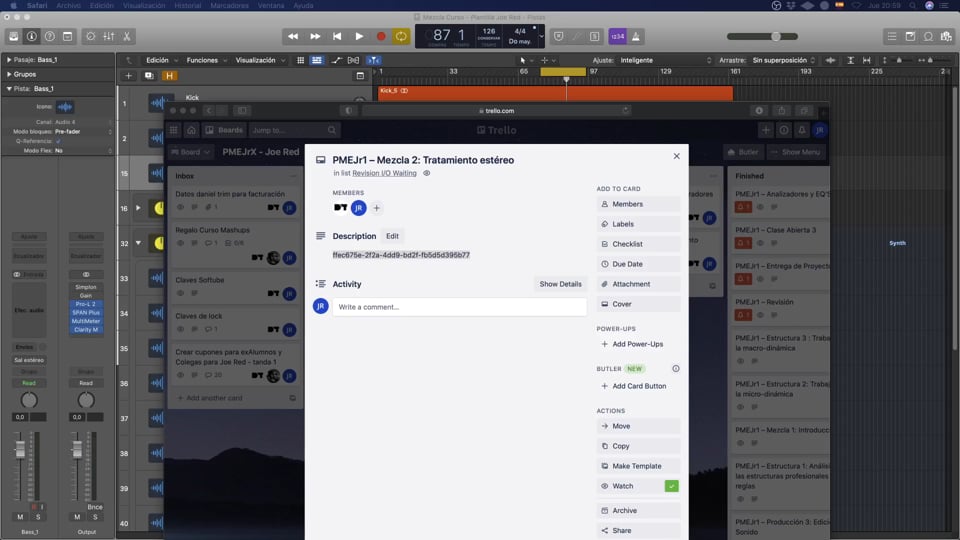Expand the Pasaje: Bass_1 inspector section

[9, 59]
